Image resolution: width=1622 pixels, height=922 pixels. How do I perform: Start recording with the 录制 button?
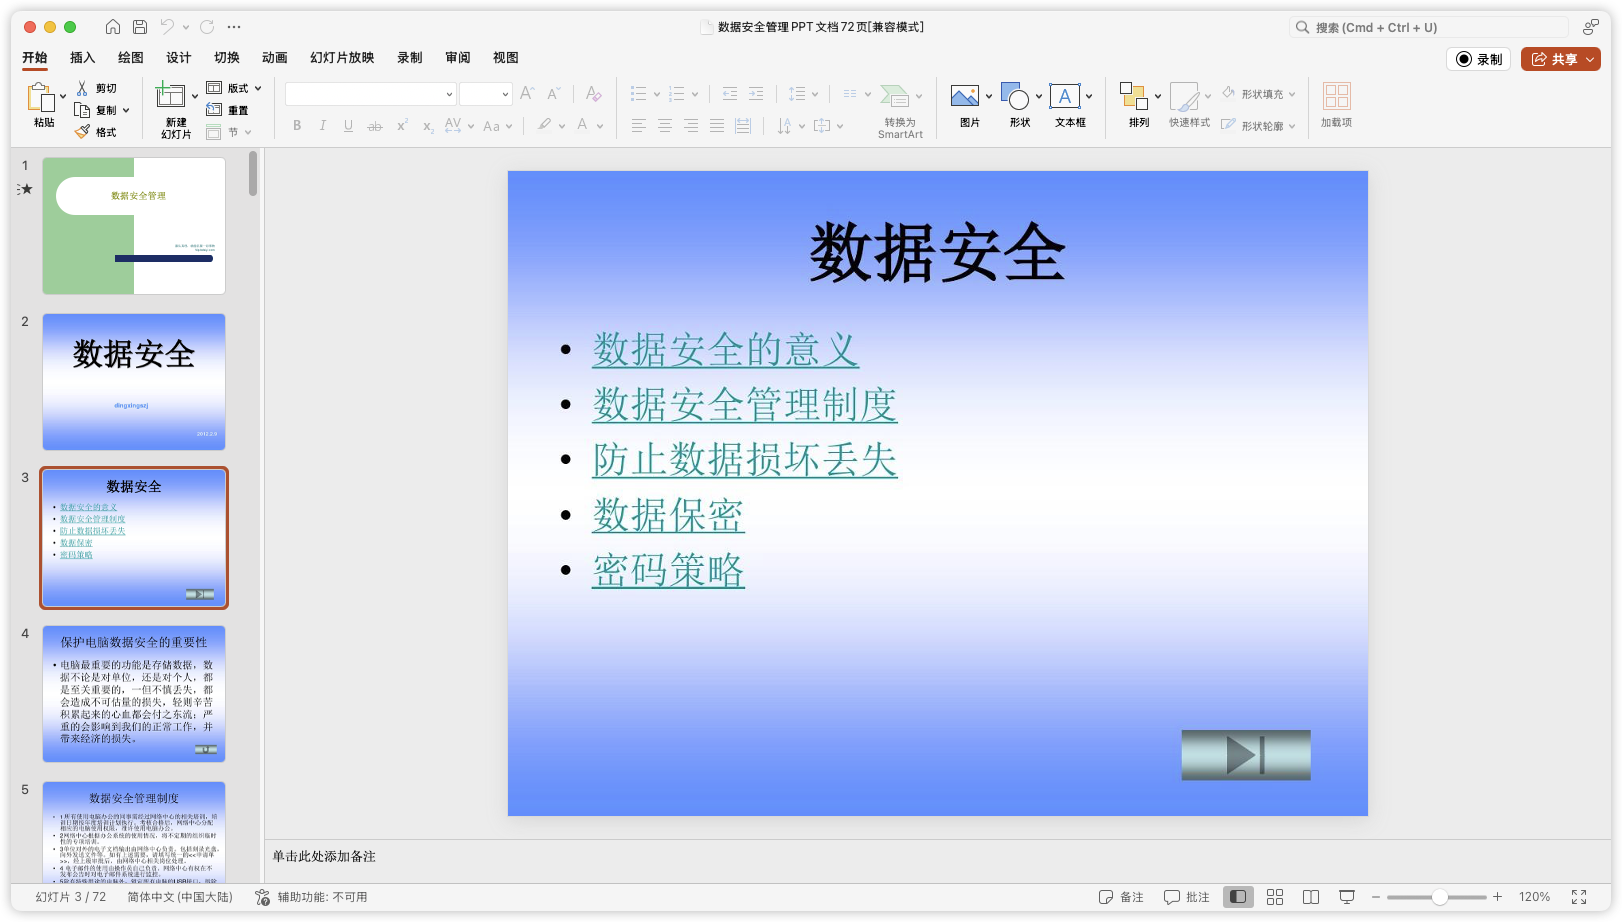[x=1478, y=58]
